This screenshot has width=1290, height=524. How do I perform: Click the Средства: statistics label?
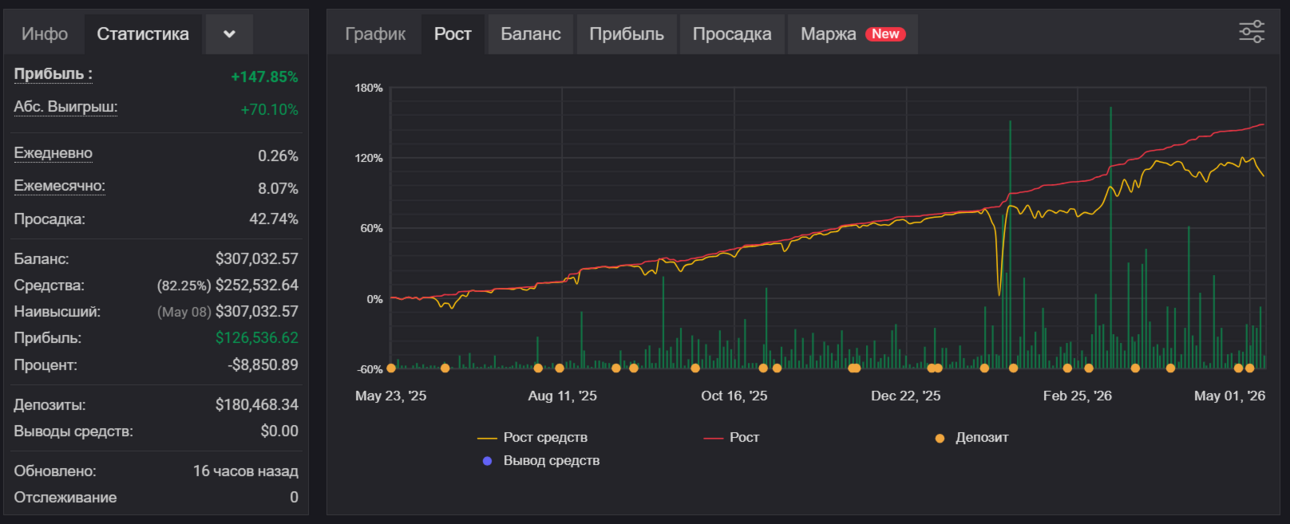pos(49,285)
